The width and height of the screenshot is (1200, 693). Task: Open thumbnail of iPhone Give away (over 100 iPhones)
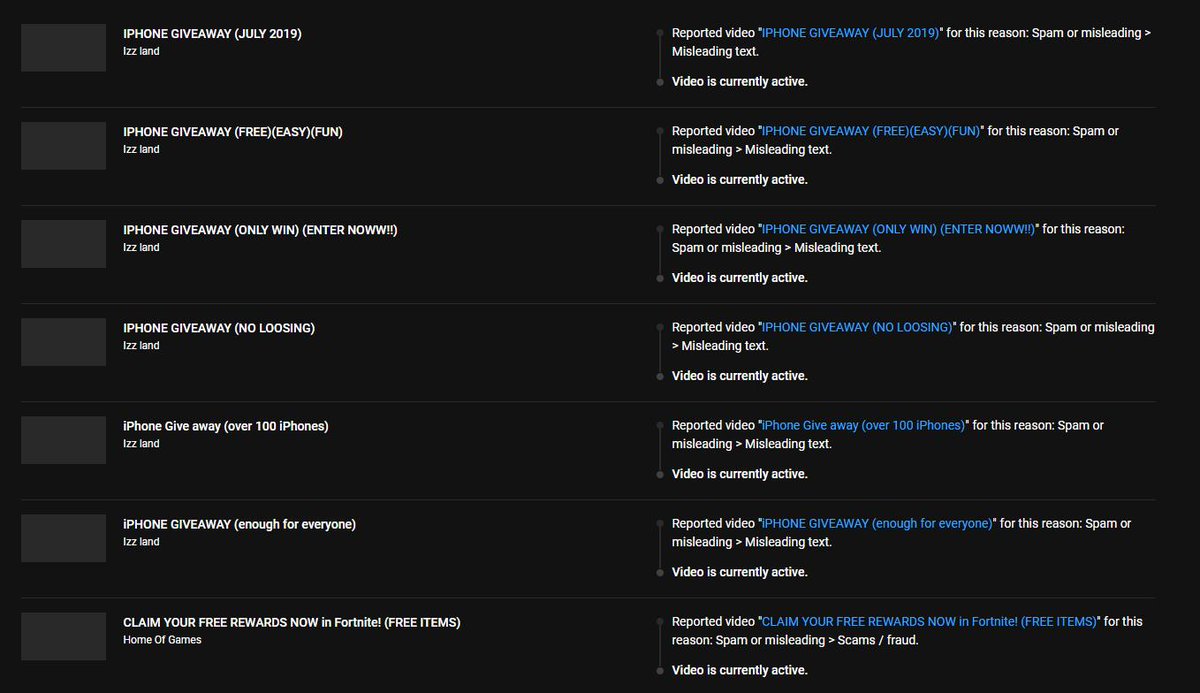63,440
